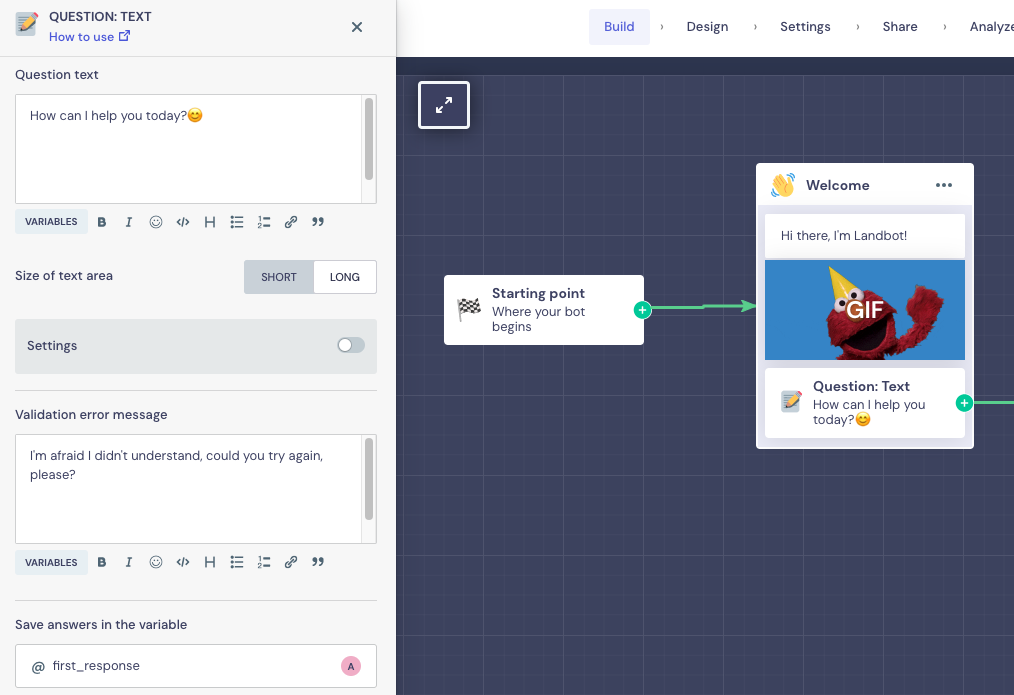Open the Settings tab in top navigation

(x=805, y=27)
